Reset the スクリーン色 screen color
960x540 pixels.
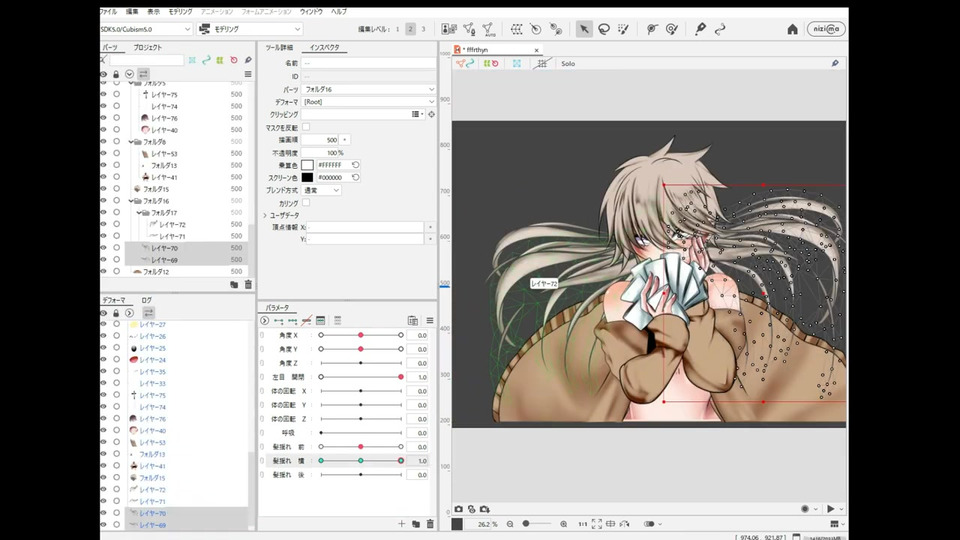coord(355,178)
